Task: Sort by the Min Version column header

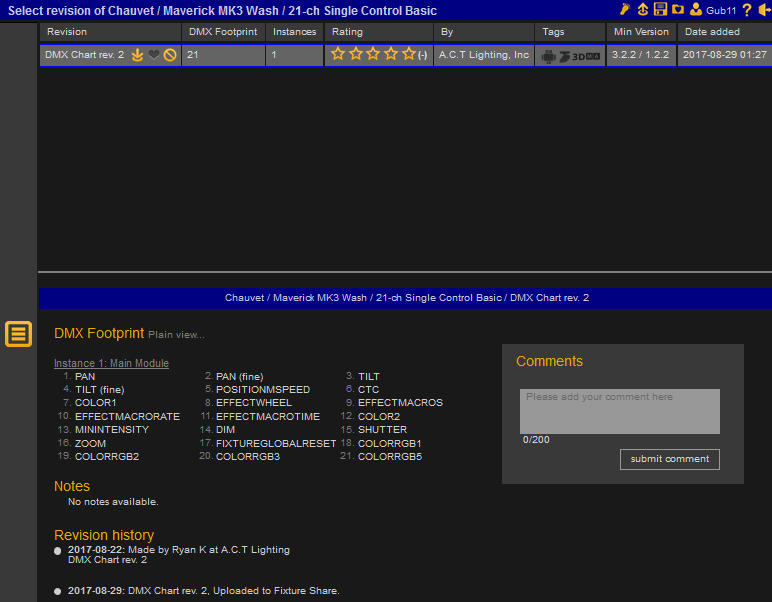Action: (641, 32)
